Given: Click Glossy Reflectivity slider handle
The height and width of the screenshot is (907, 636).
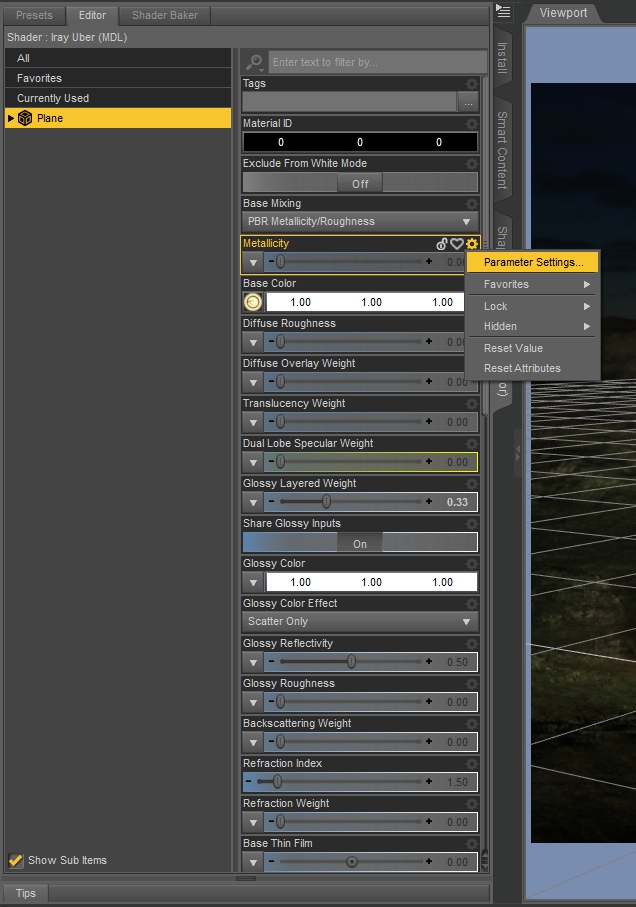Looking at the screenshot, I should (x=352, y=661).
